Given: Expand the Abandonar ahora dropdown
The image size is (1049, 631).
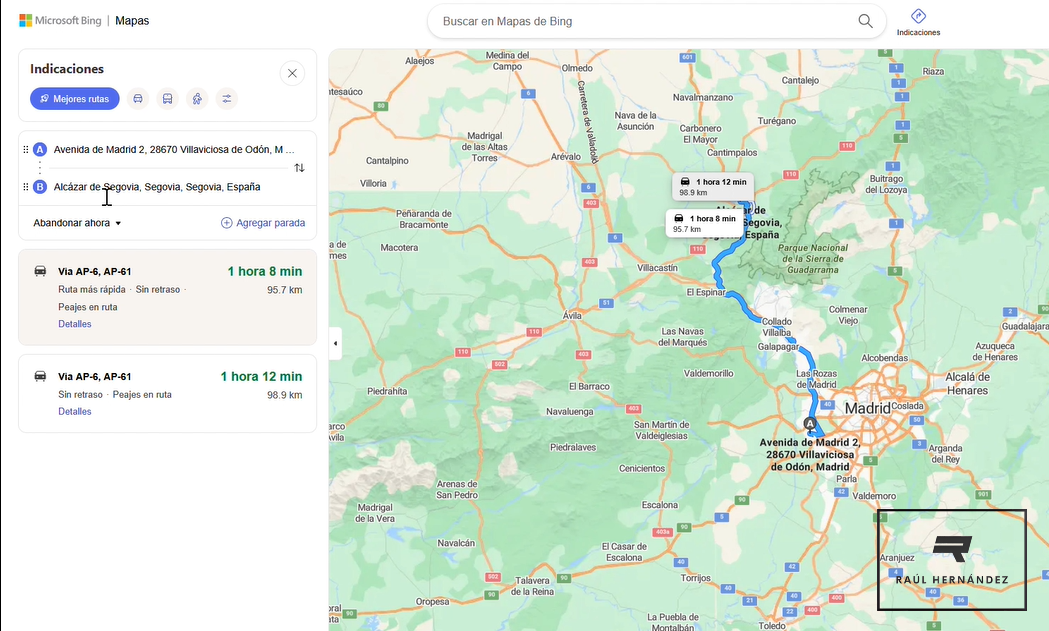Looking at the screenshot, I should point(77,223).
